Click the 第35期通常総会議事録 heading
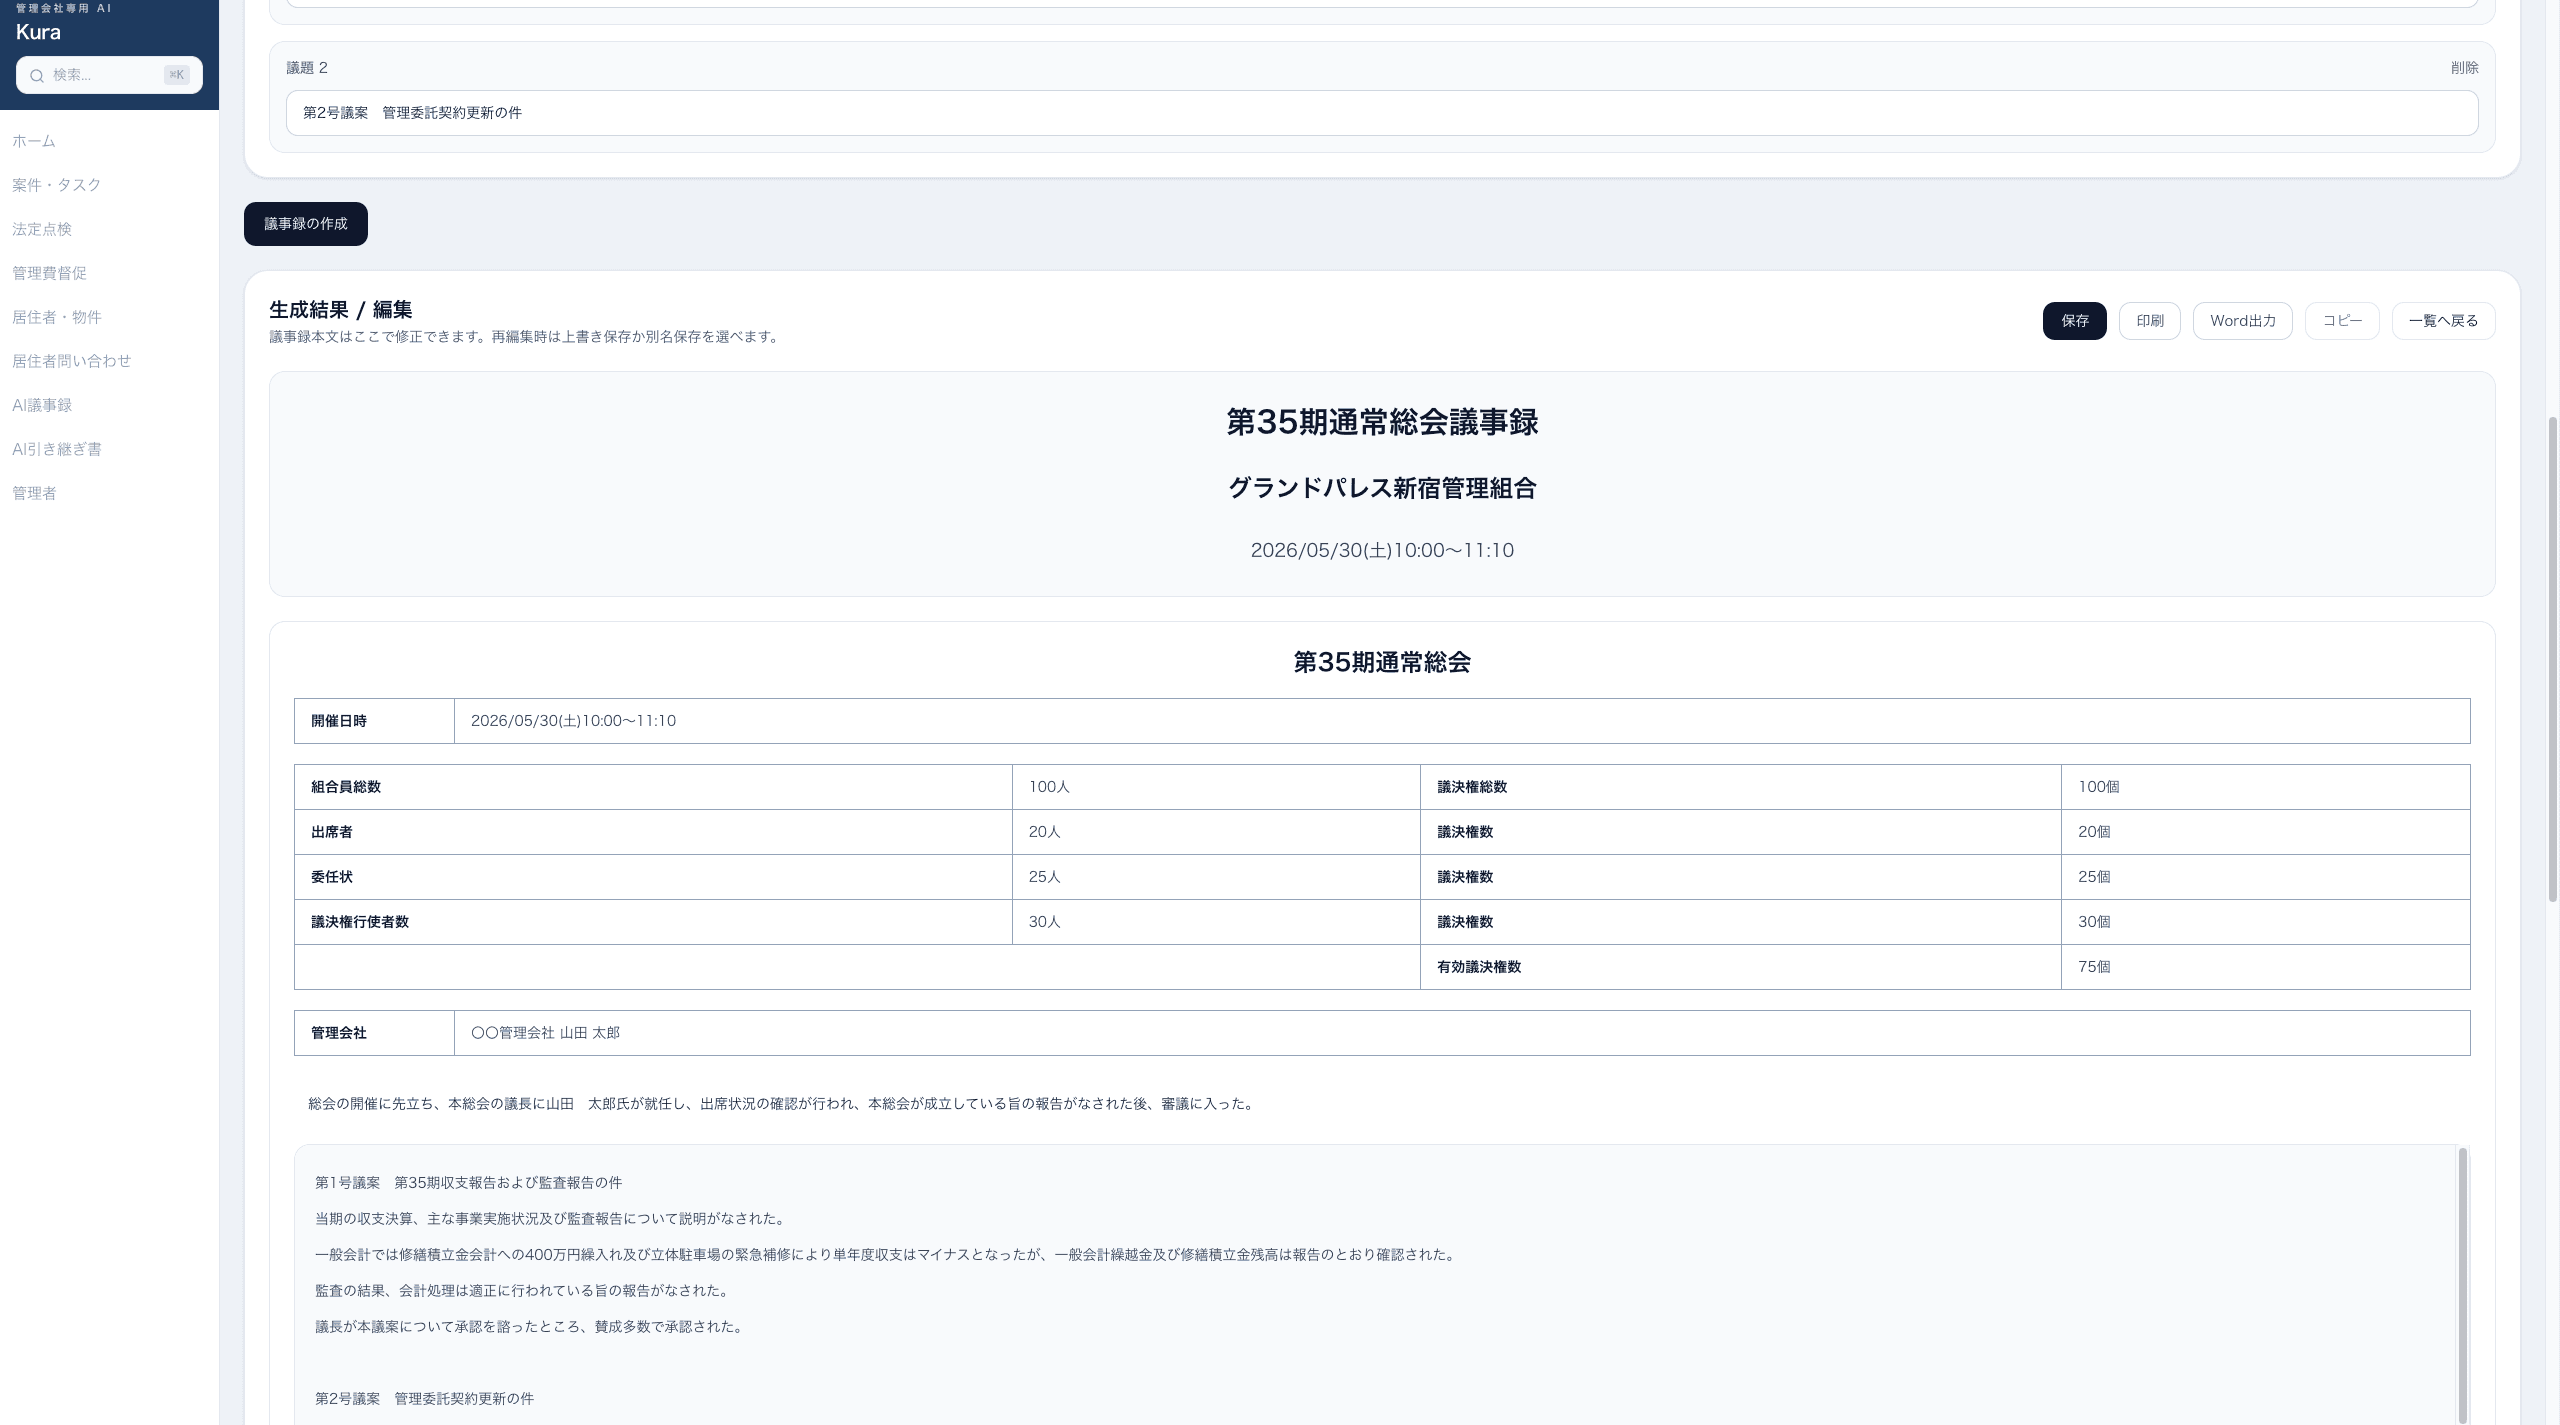 tap(1382, 423)
